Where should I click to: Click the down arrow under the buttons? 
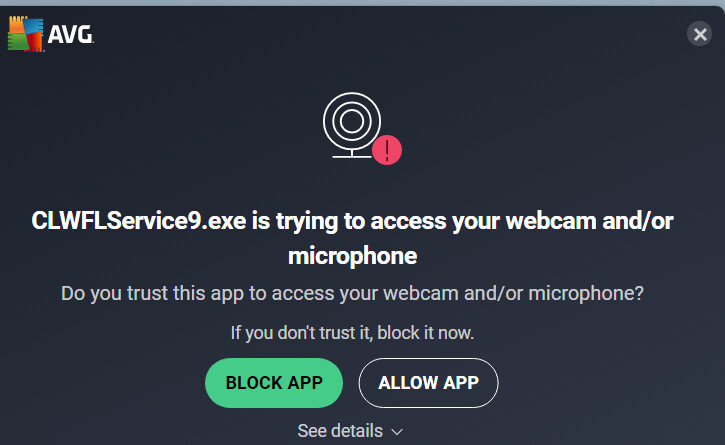click(397, 432)
